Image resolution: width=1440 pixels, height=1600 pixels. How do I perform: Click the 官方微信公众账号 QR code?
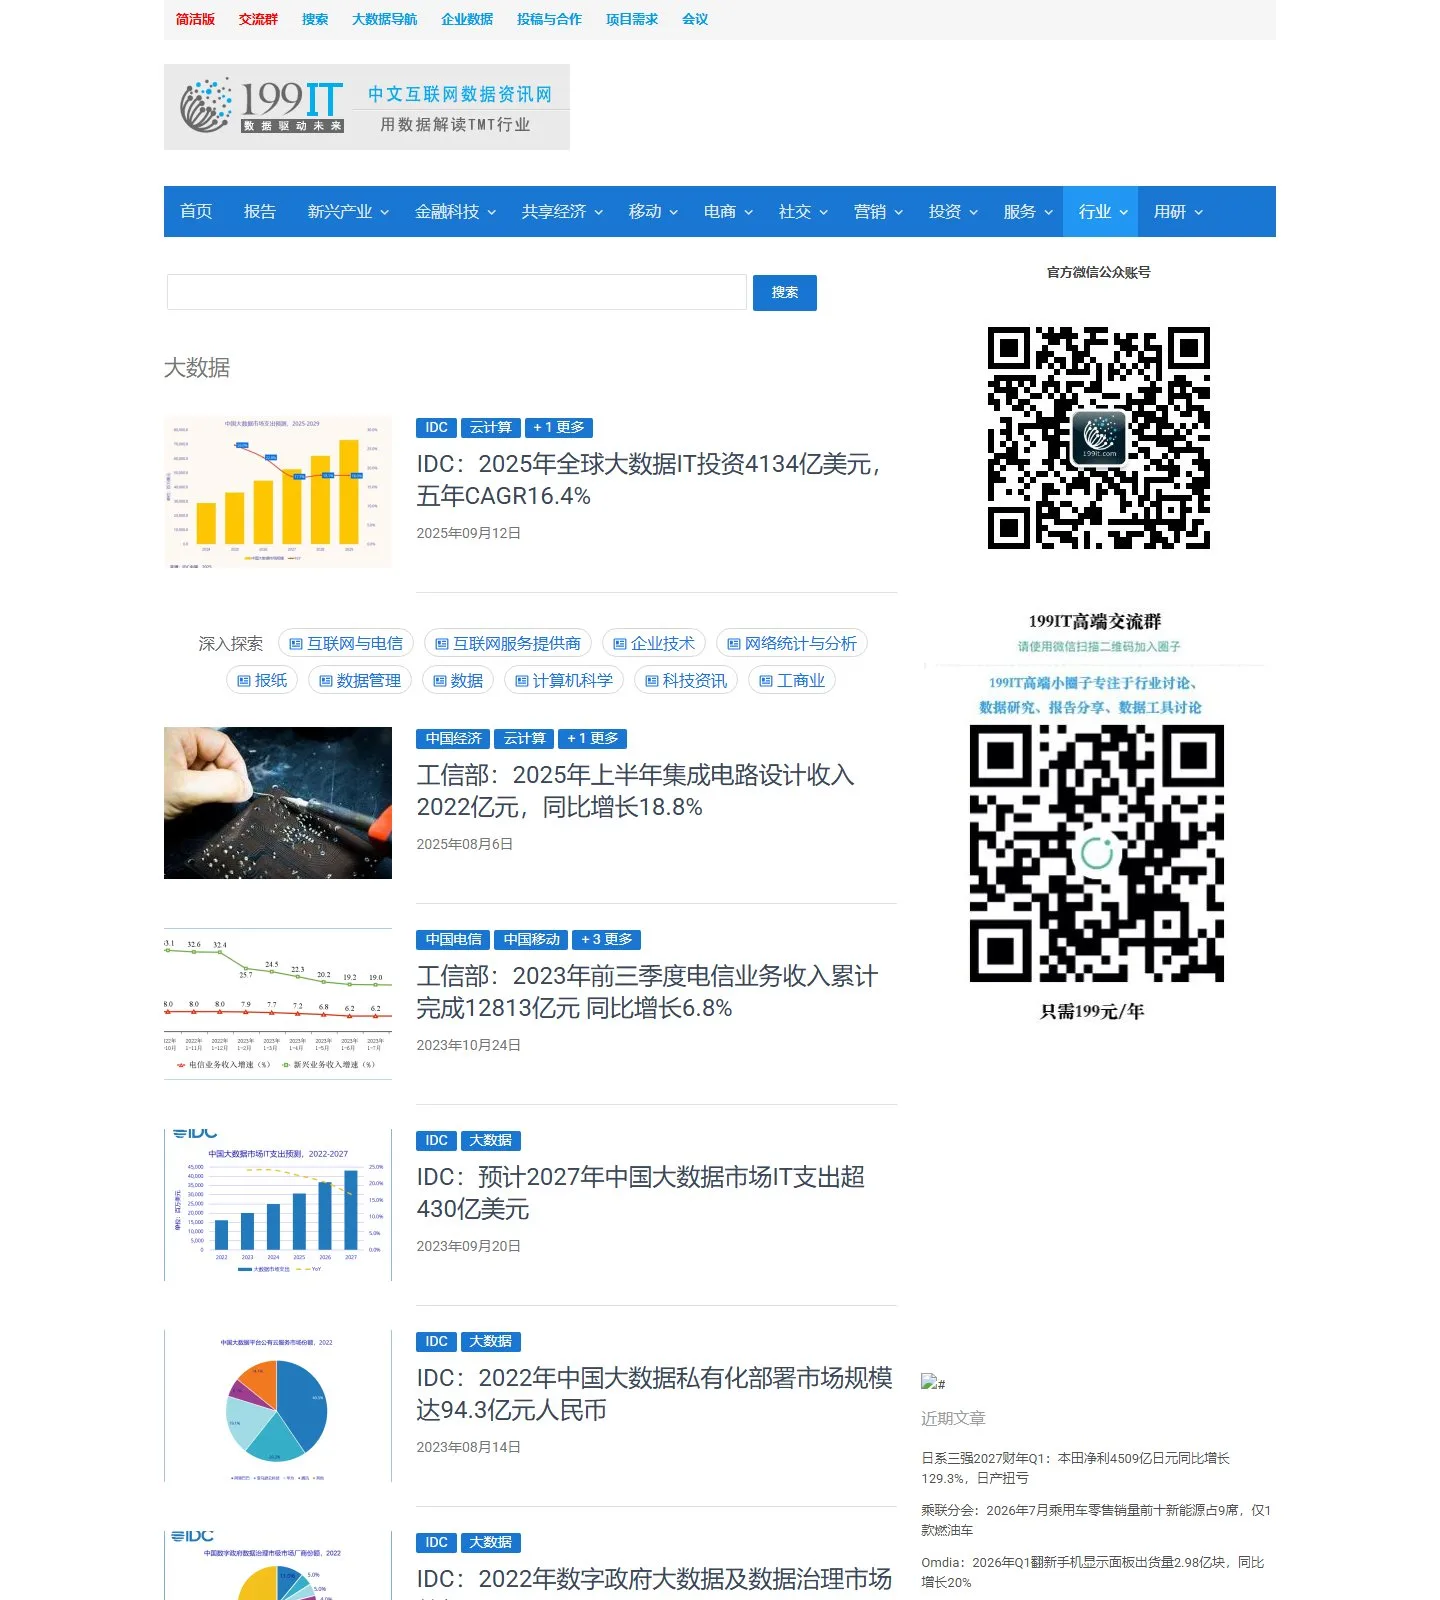coord(1099,438)
